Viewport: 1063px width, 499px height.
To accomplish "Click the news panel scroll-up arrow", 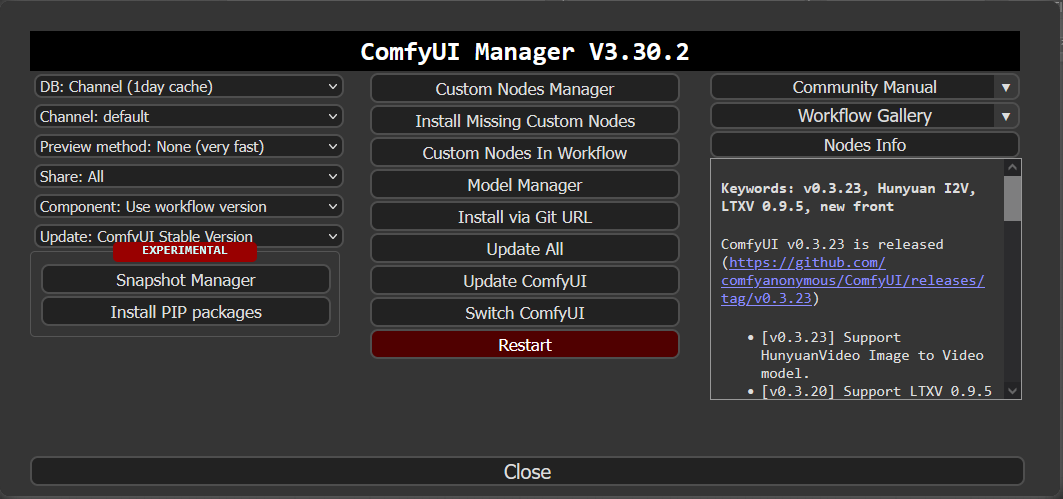I will (1012, 167).
